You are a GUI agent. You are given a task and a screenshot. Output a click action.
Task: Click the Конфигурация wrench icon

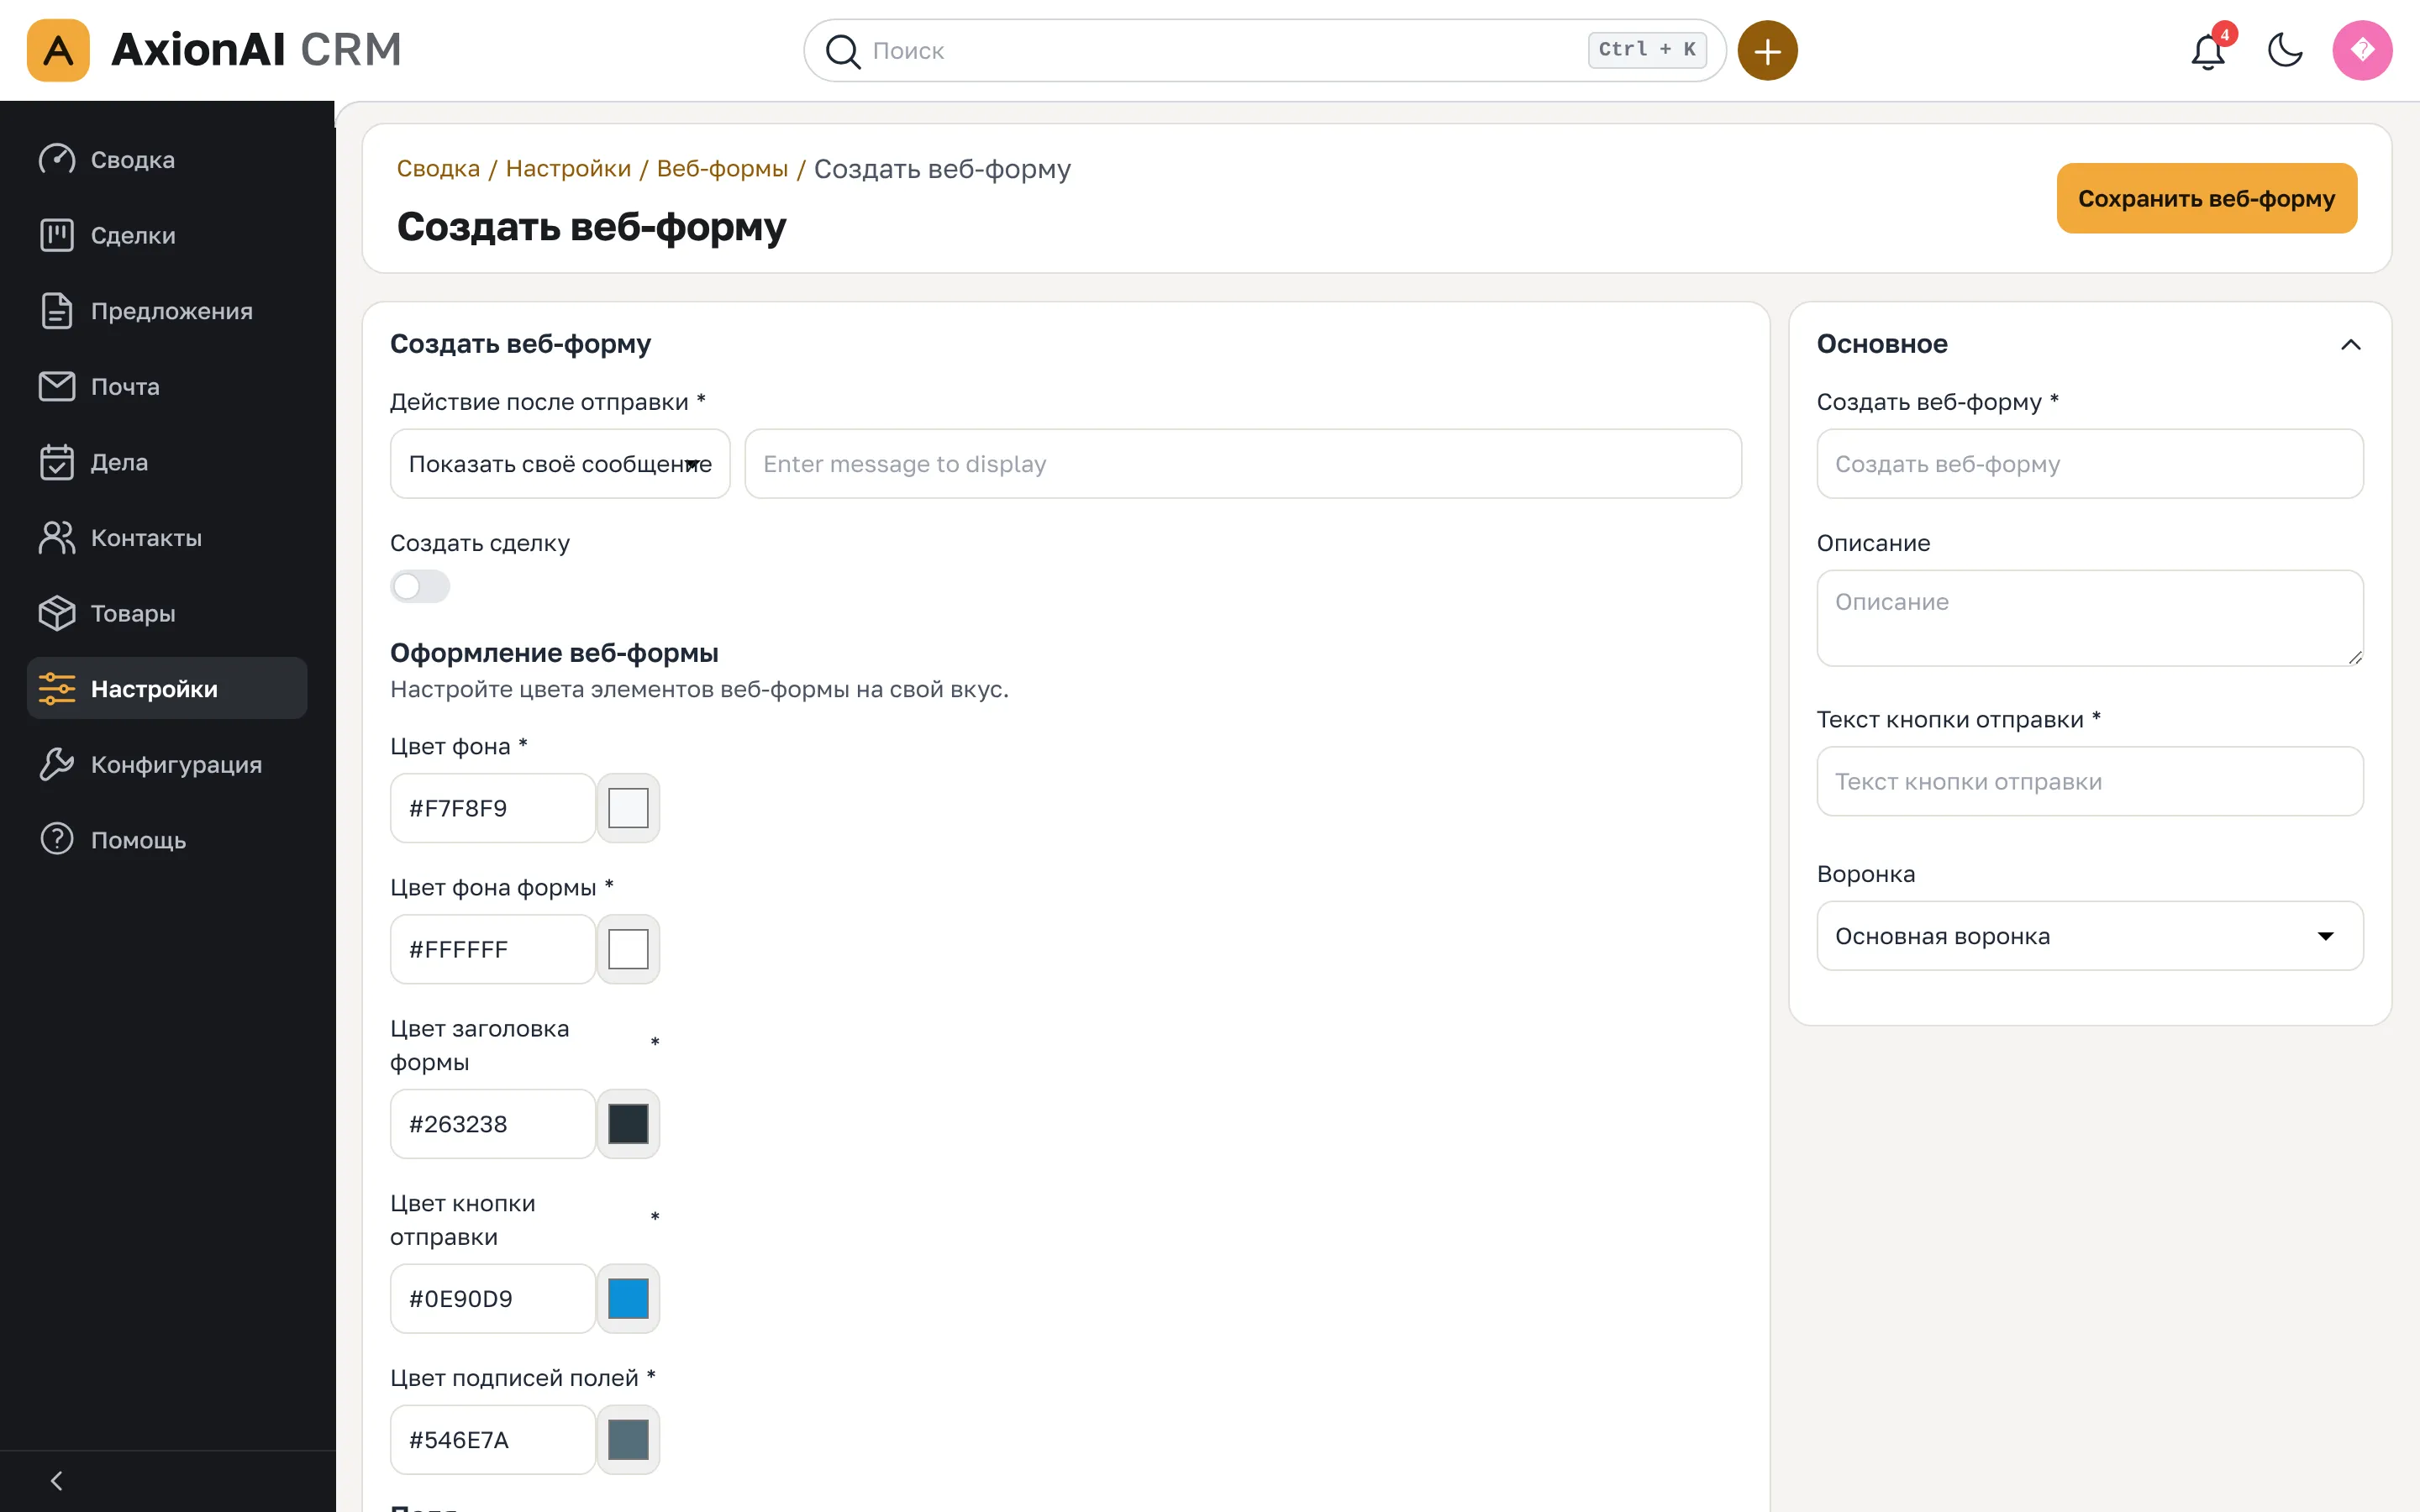pyautogui.click(x=57, y=764)
